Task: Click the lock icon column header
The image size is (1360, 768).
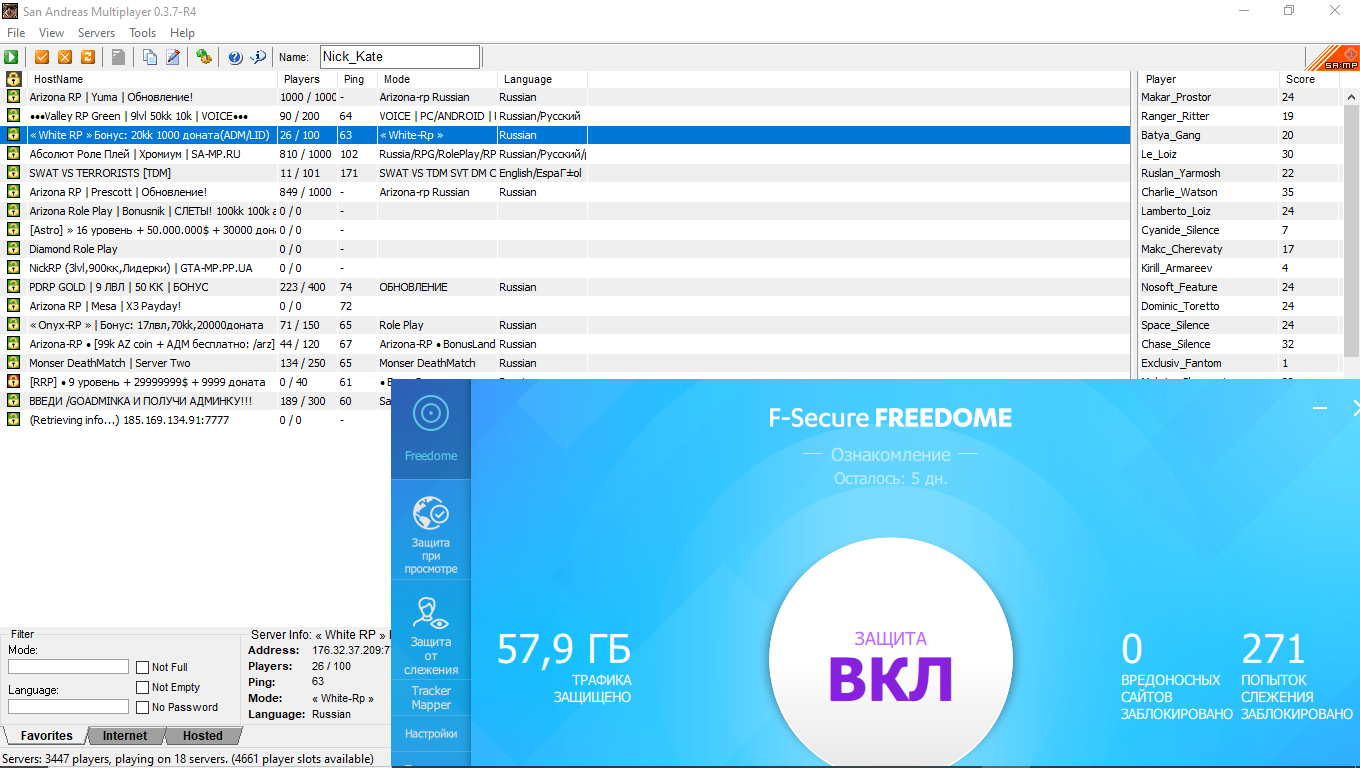Action: click(x=13, y=79)
